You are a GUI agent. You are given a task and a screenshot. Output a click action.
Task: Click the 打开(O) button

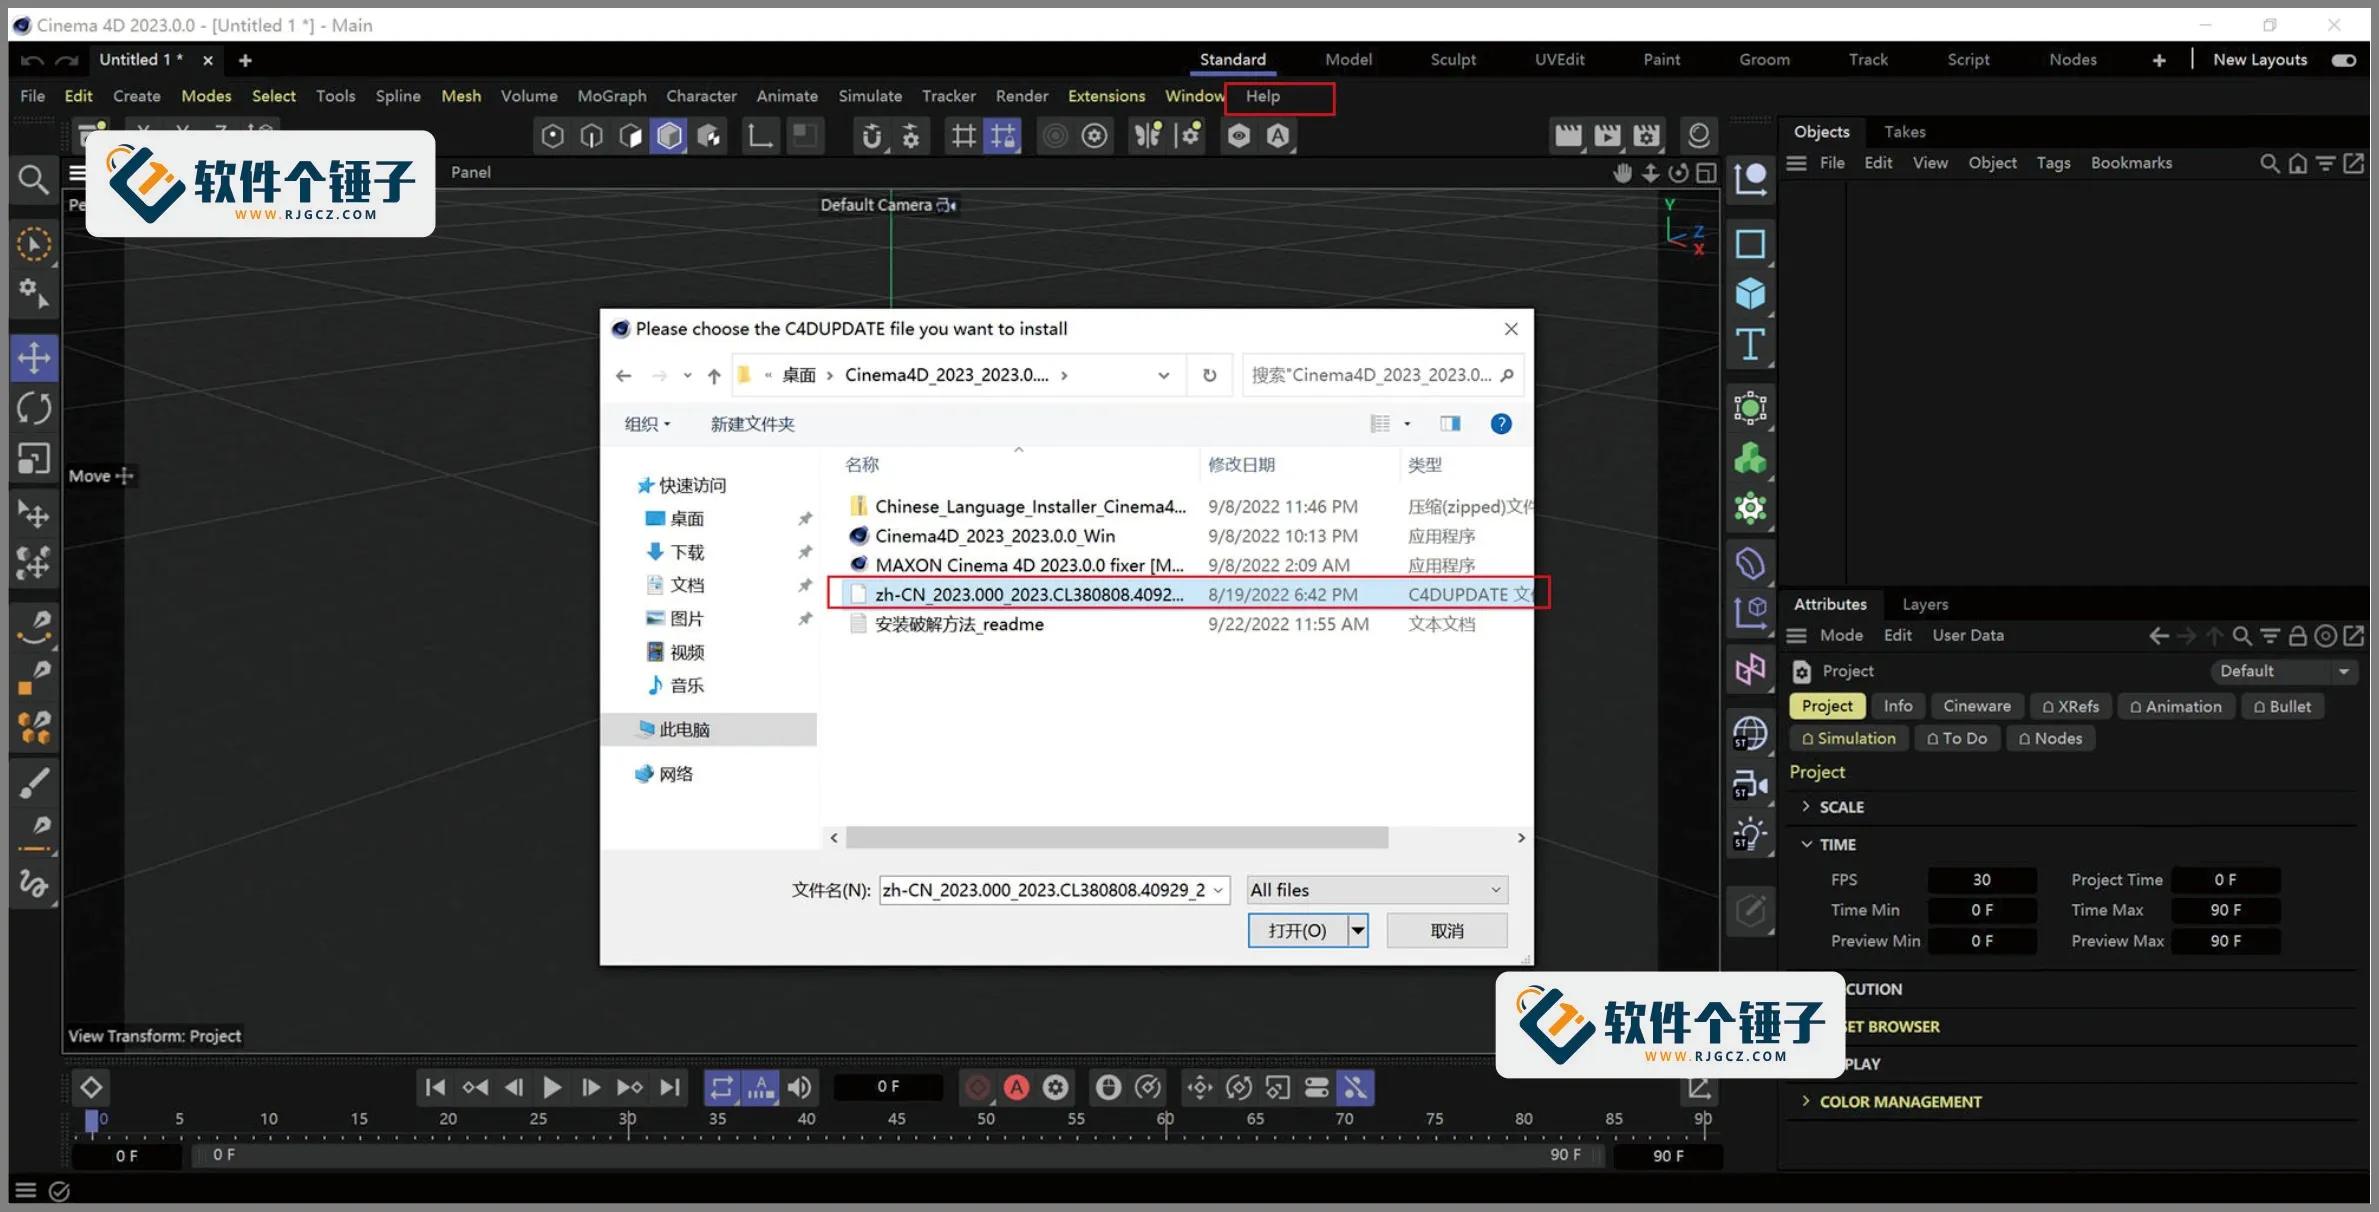pos(1297,930)
